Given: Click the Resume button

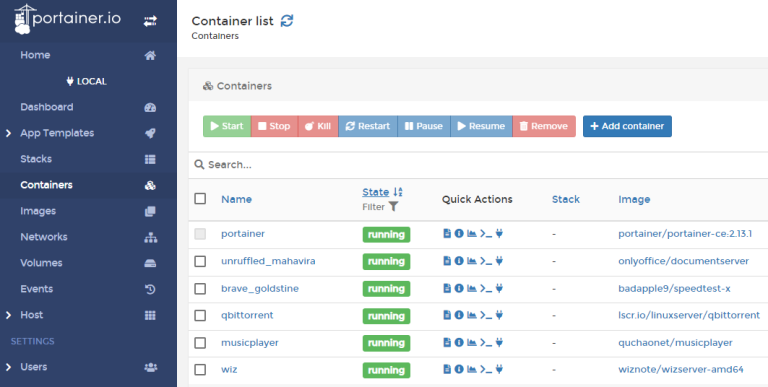Looking at the screenshot, I should [481, 126].
